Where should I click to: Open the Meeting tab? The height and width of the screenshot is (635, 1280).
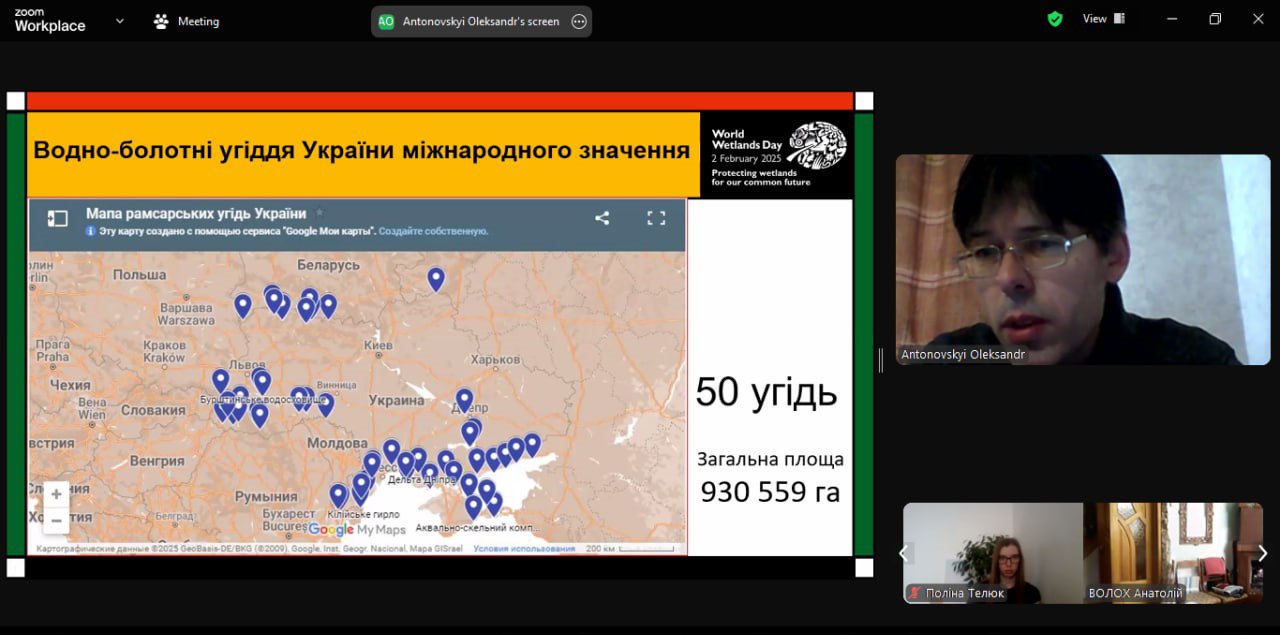[186, 21]
